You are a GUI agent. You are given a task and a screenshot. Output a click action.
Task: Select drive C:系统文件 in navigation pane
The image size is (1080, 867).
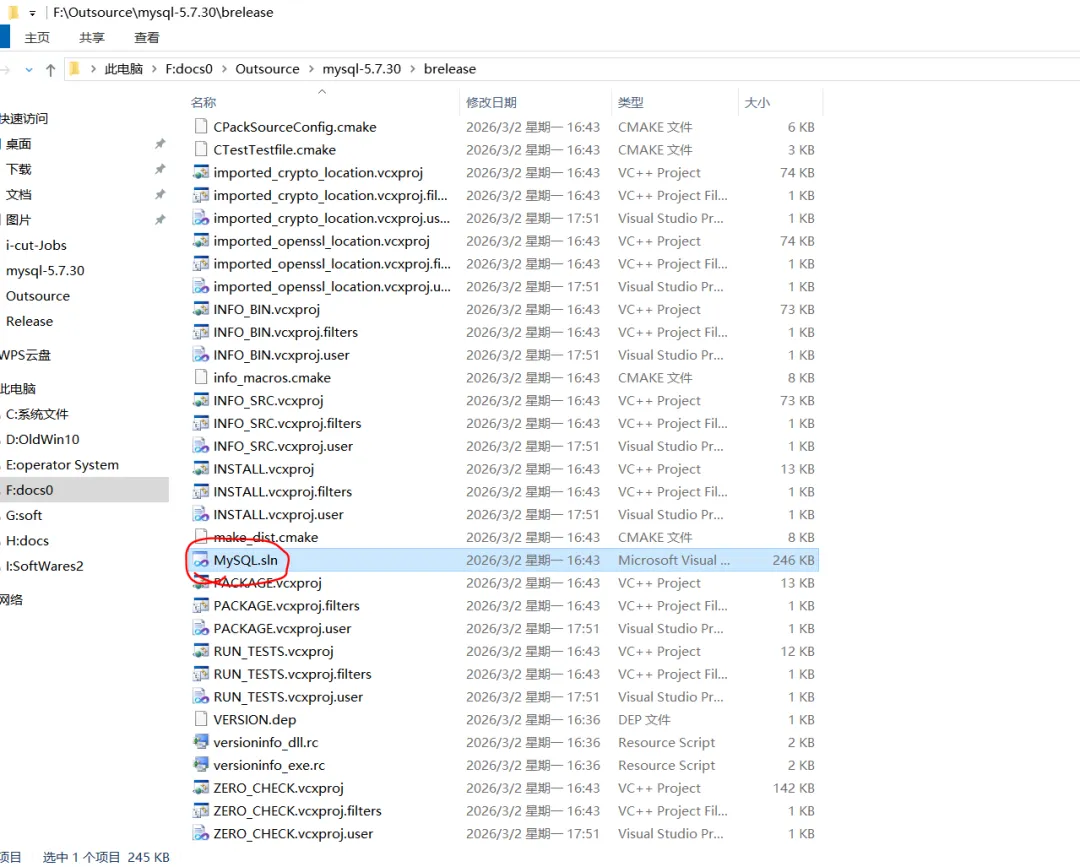coord(37,414)
